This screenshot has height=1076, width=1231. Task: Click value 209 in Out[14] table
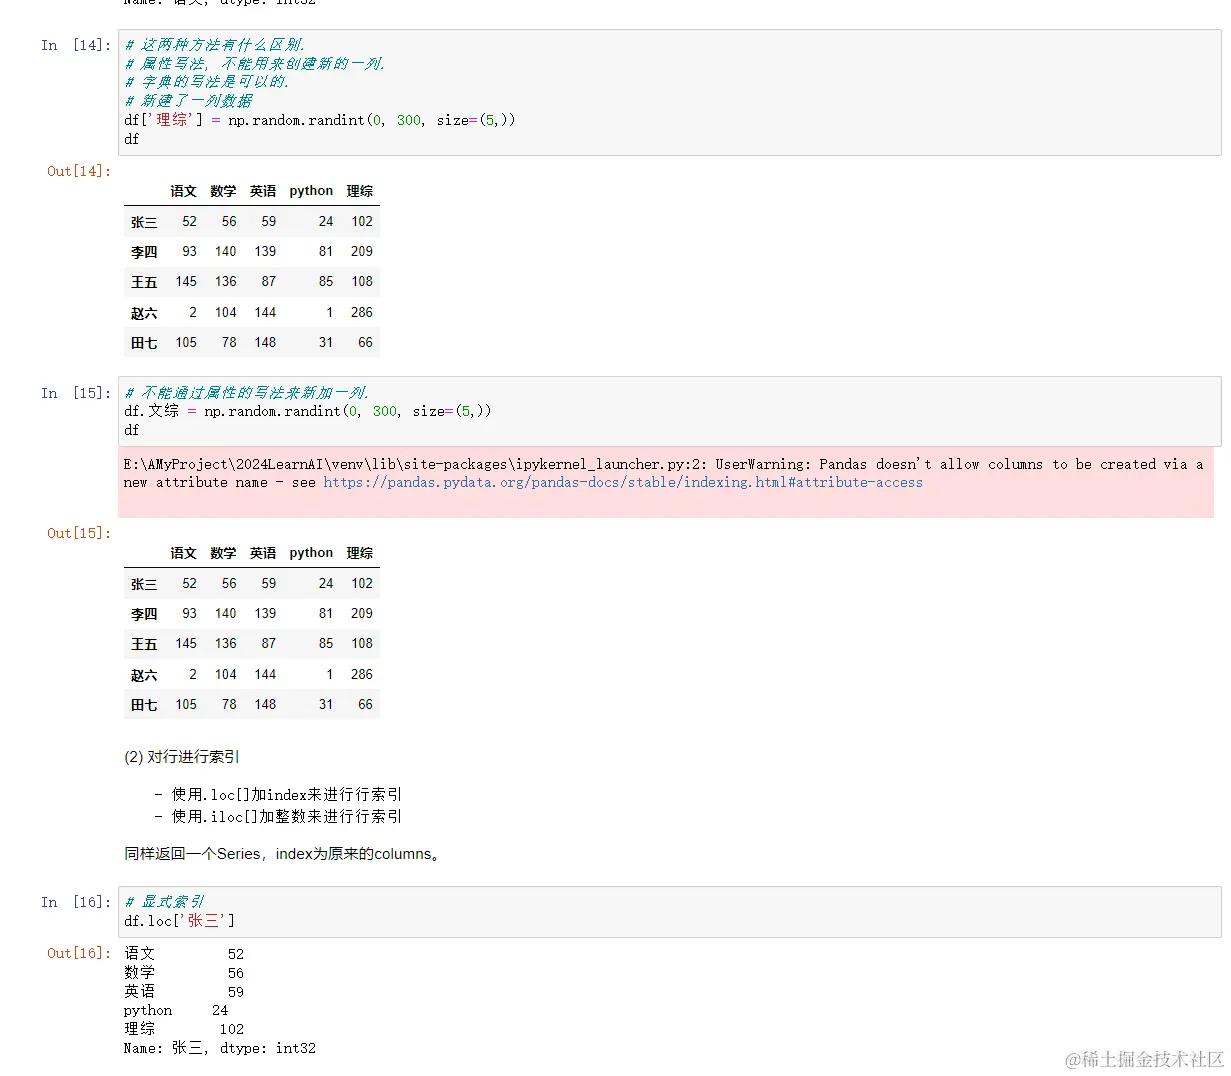[362, 252]
